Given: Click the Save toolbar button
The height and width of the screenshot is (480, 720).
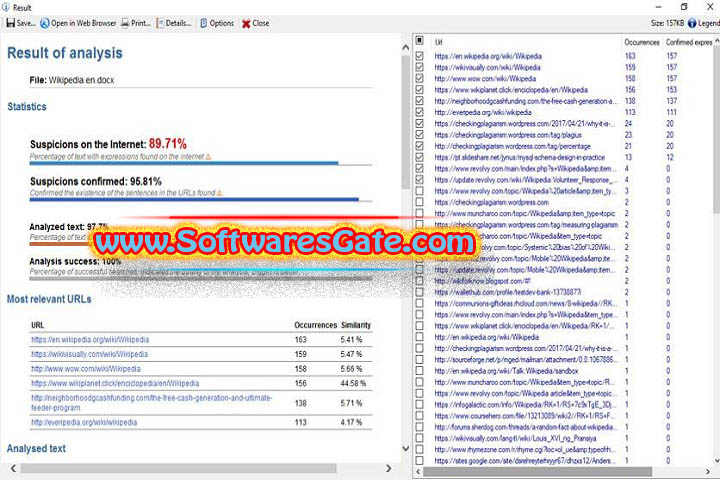Looking at the screenshot, I should click(x=20, y=23).
